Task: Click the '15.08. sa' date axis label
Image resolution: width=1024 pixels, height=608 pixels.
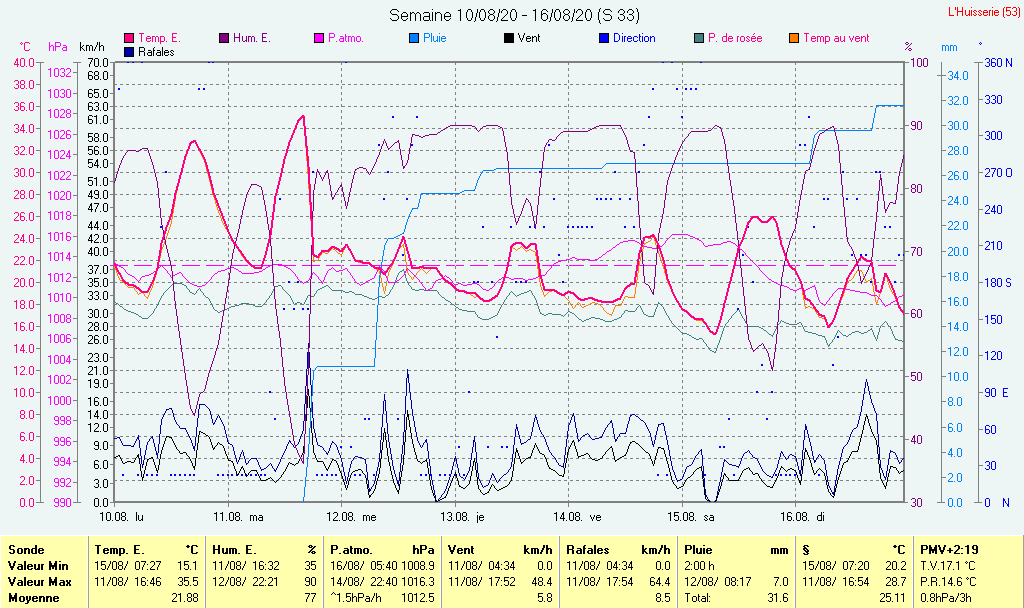Action: (691, 517)
